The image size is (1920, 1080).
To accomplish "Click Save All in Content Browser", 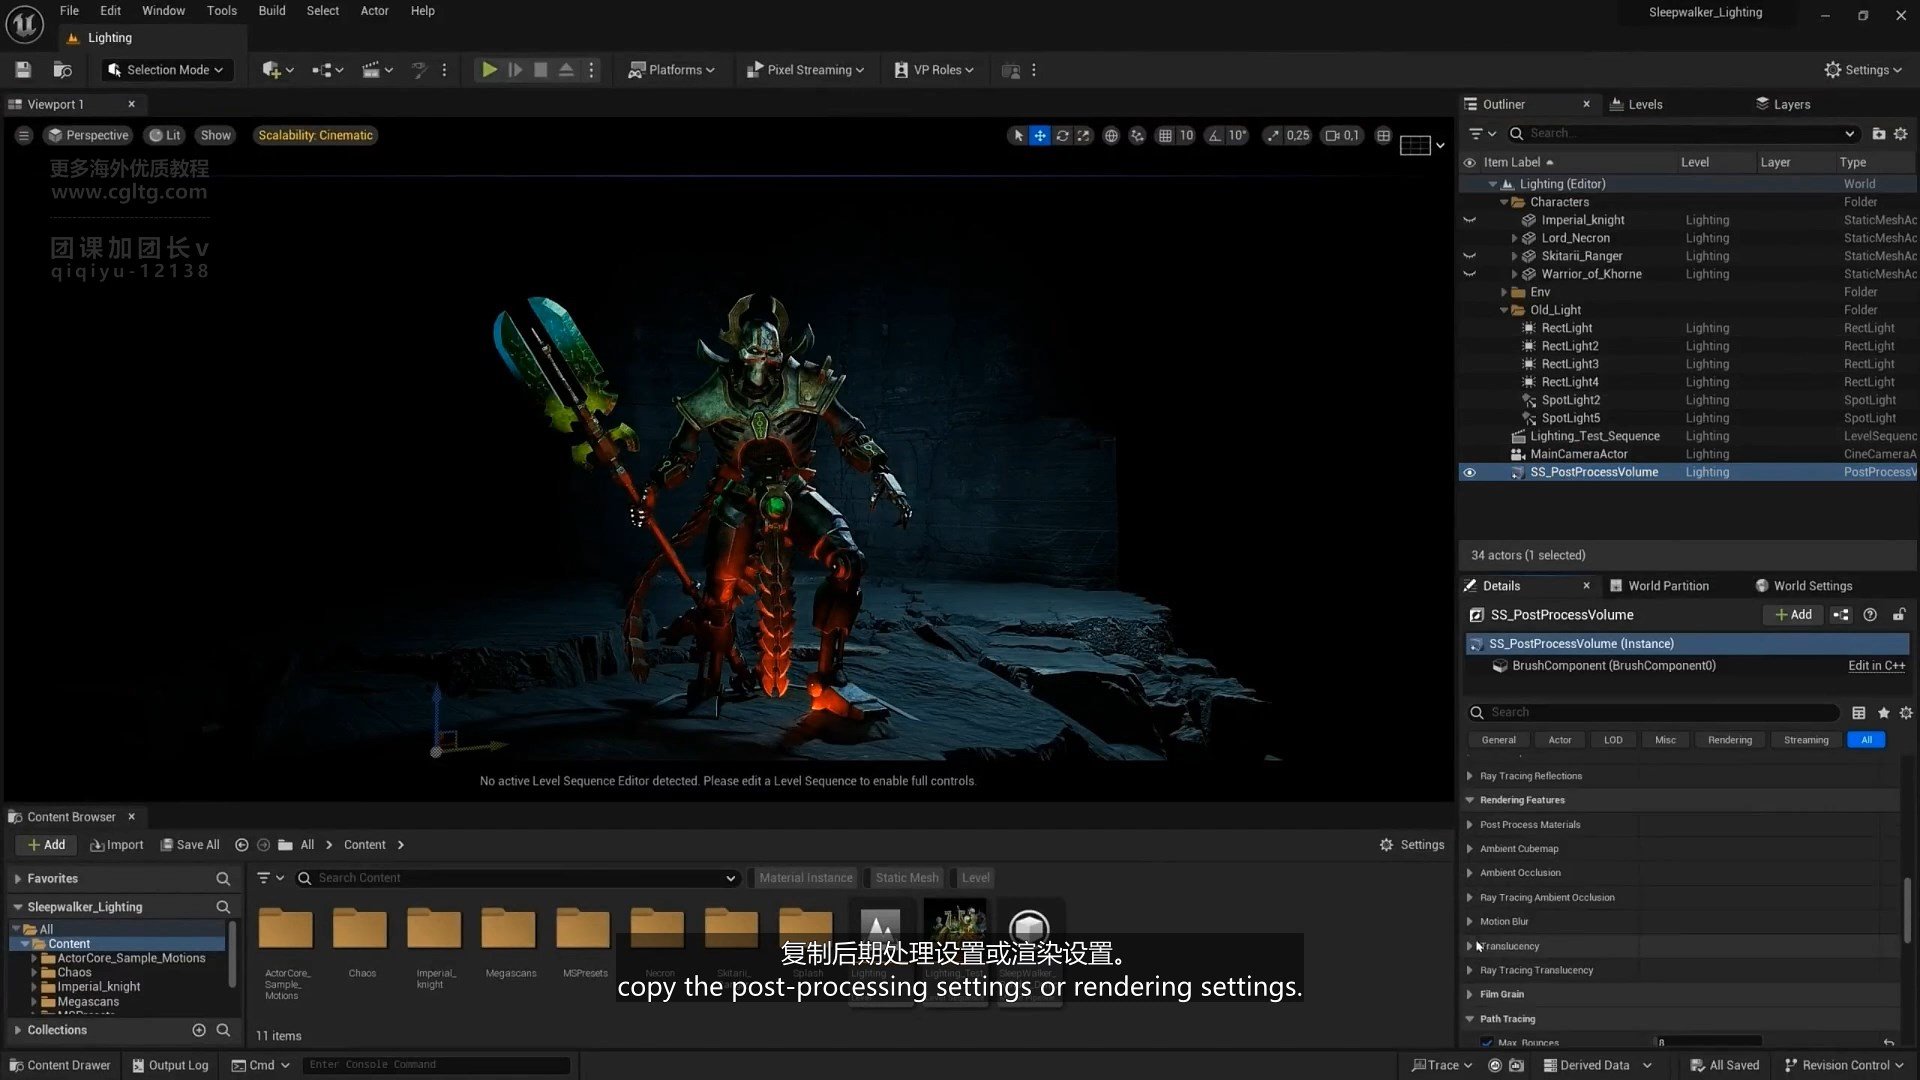I will [x=190, y=845].
